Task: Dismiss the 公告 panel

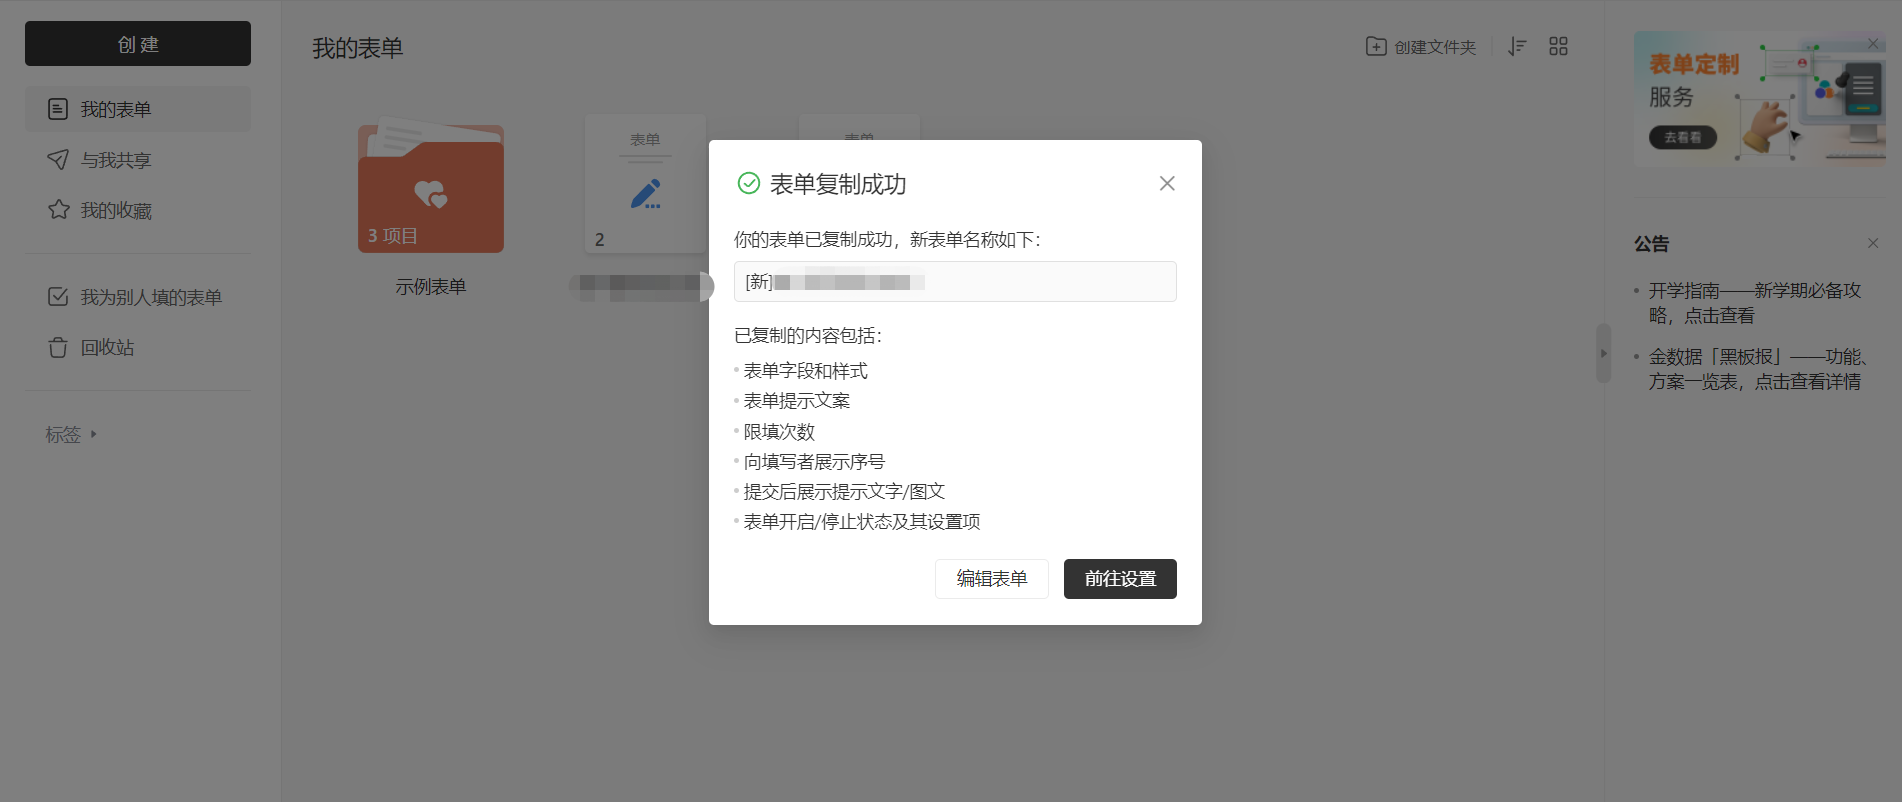Action: tap(1873, 243)
